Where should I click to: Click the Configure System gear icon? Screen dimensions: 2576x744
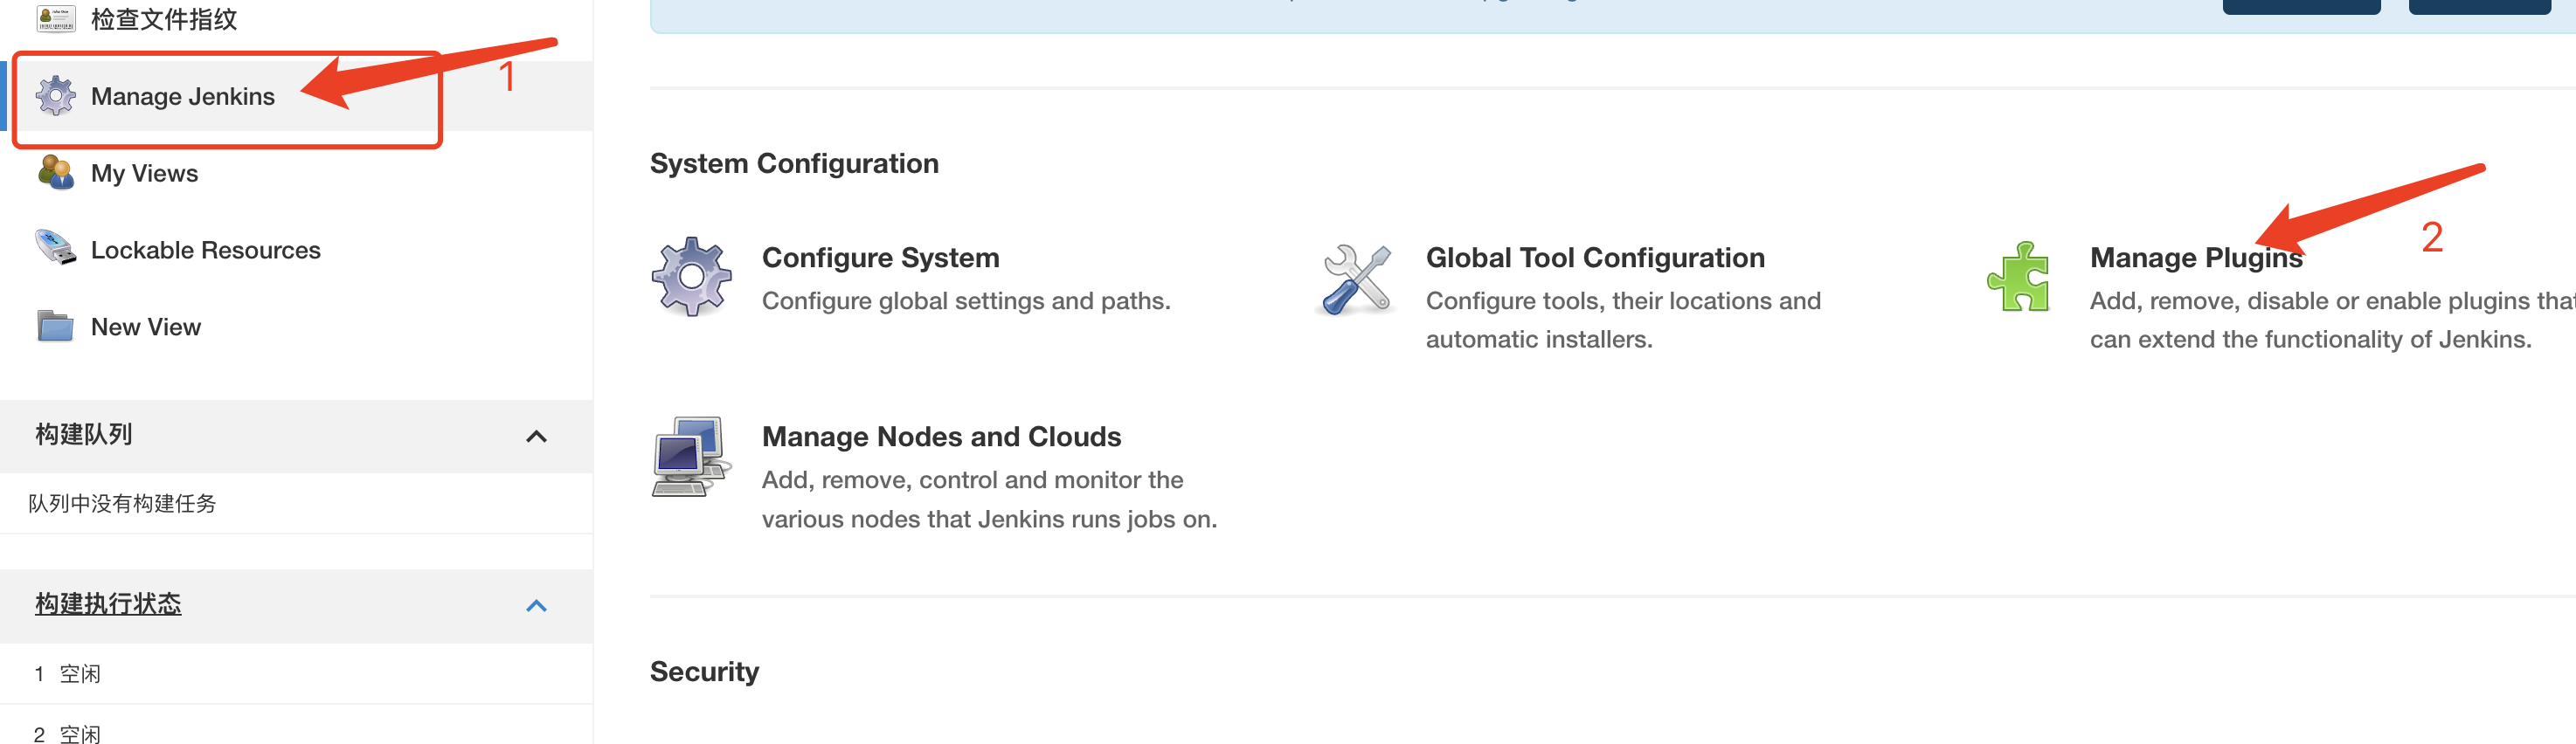coord(691,277)
